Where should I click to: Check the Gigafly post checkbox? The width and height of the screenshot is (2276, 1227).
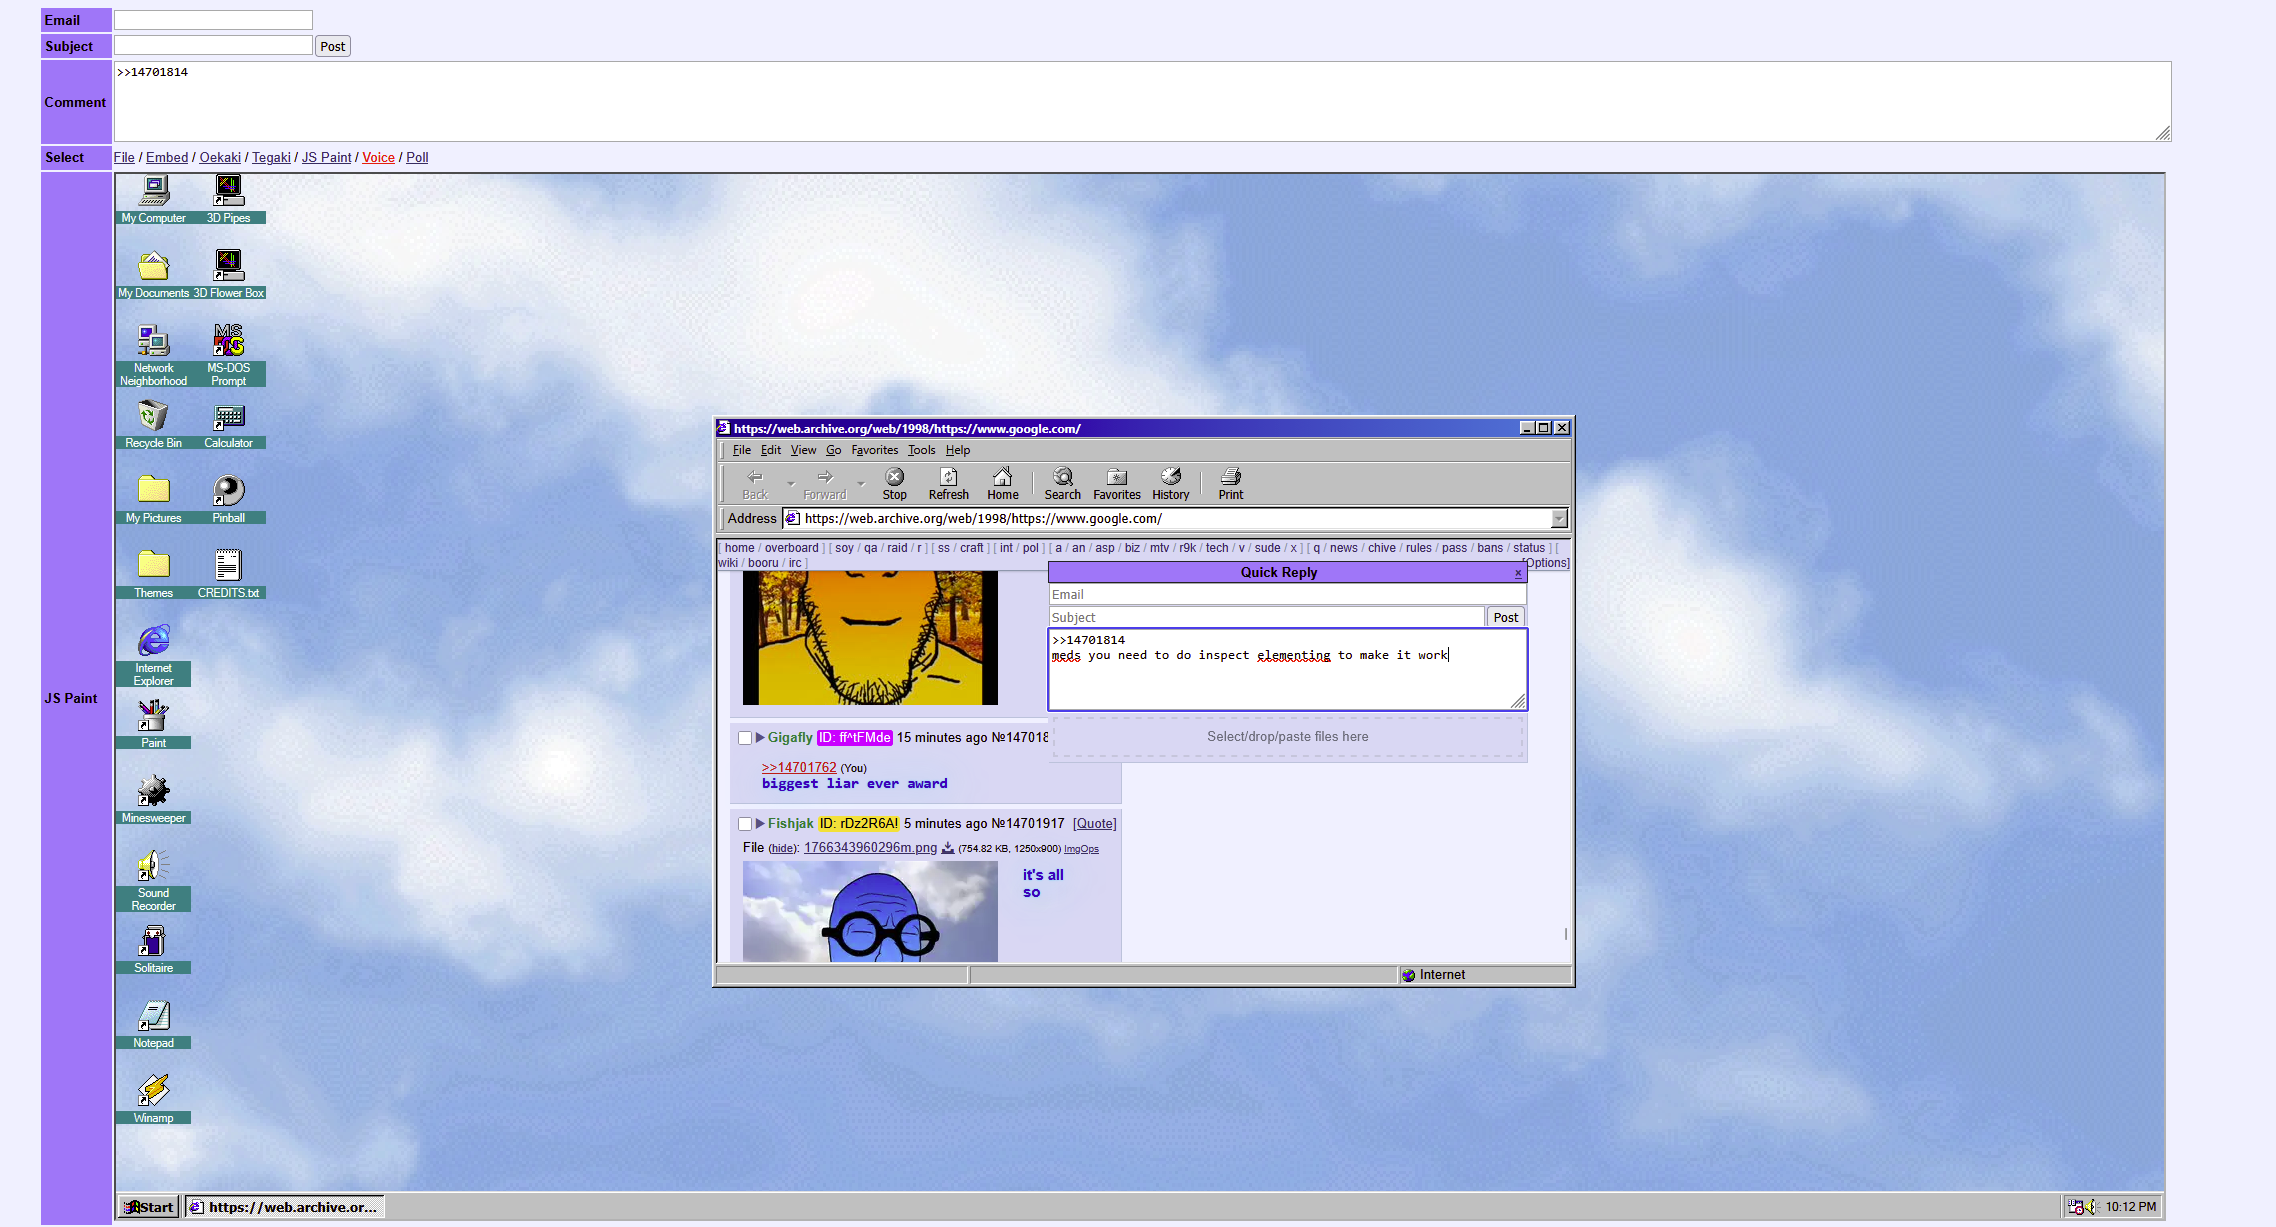pos(745,738)
